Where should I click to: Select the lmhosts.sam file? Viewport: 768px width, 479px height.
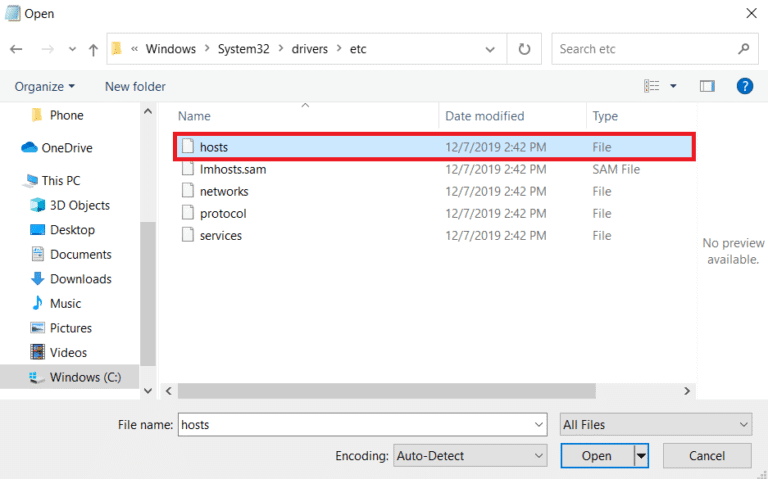[232, 169]
